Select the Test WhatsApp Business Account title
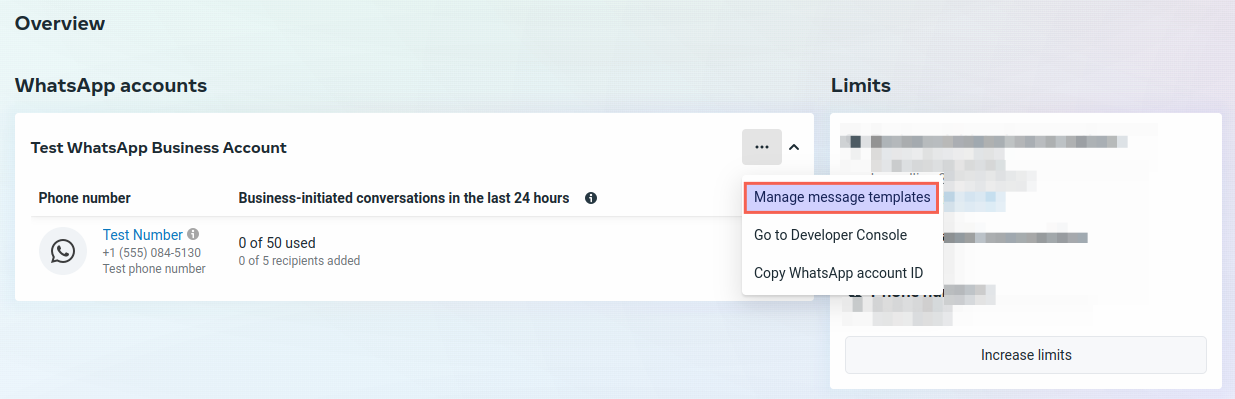The height and width of the screenshot is (399, 1235). coord(159,147)
